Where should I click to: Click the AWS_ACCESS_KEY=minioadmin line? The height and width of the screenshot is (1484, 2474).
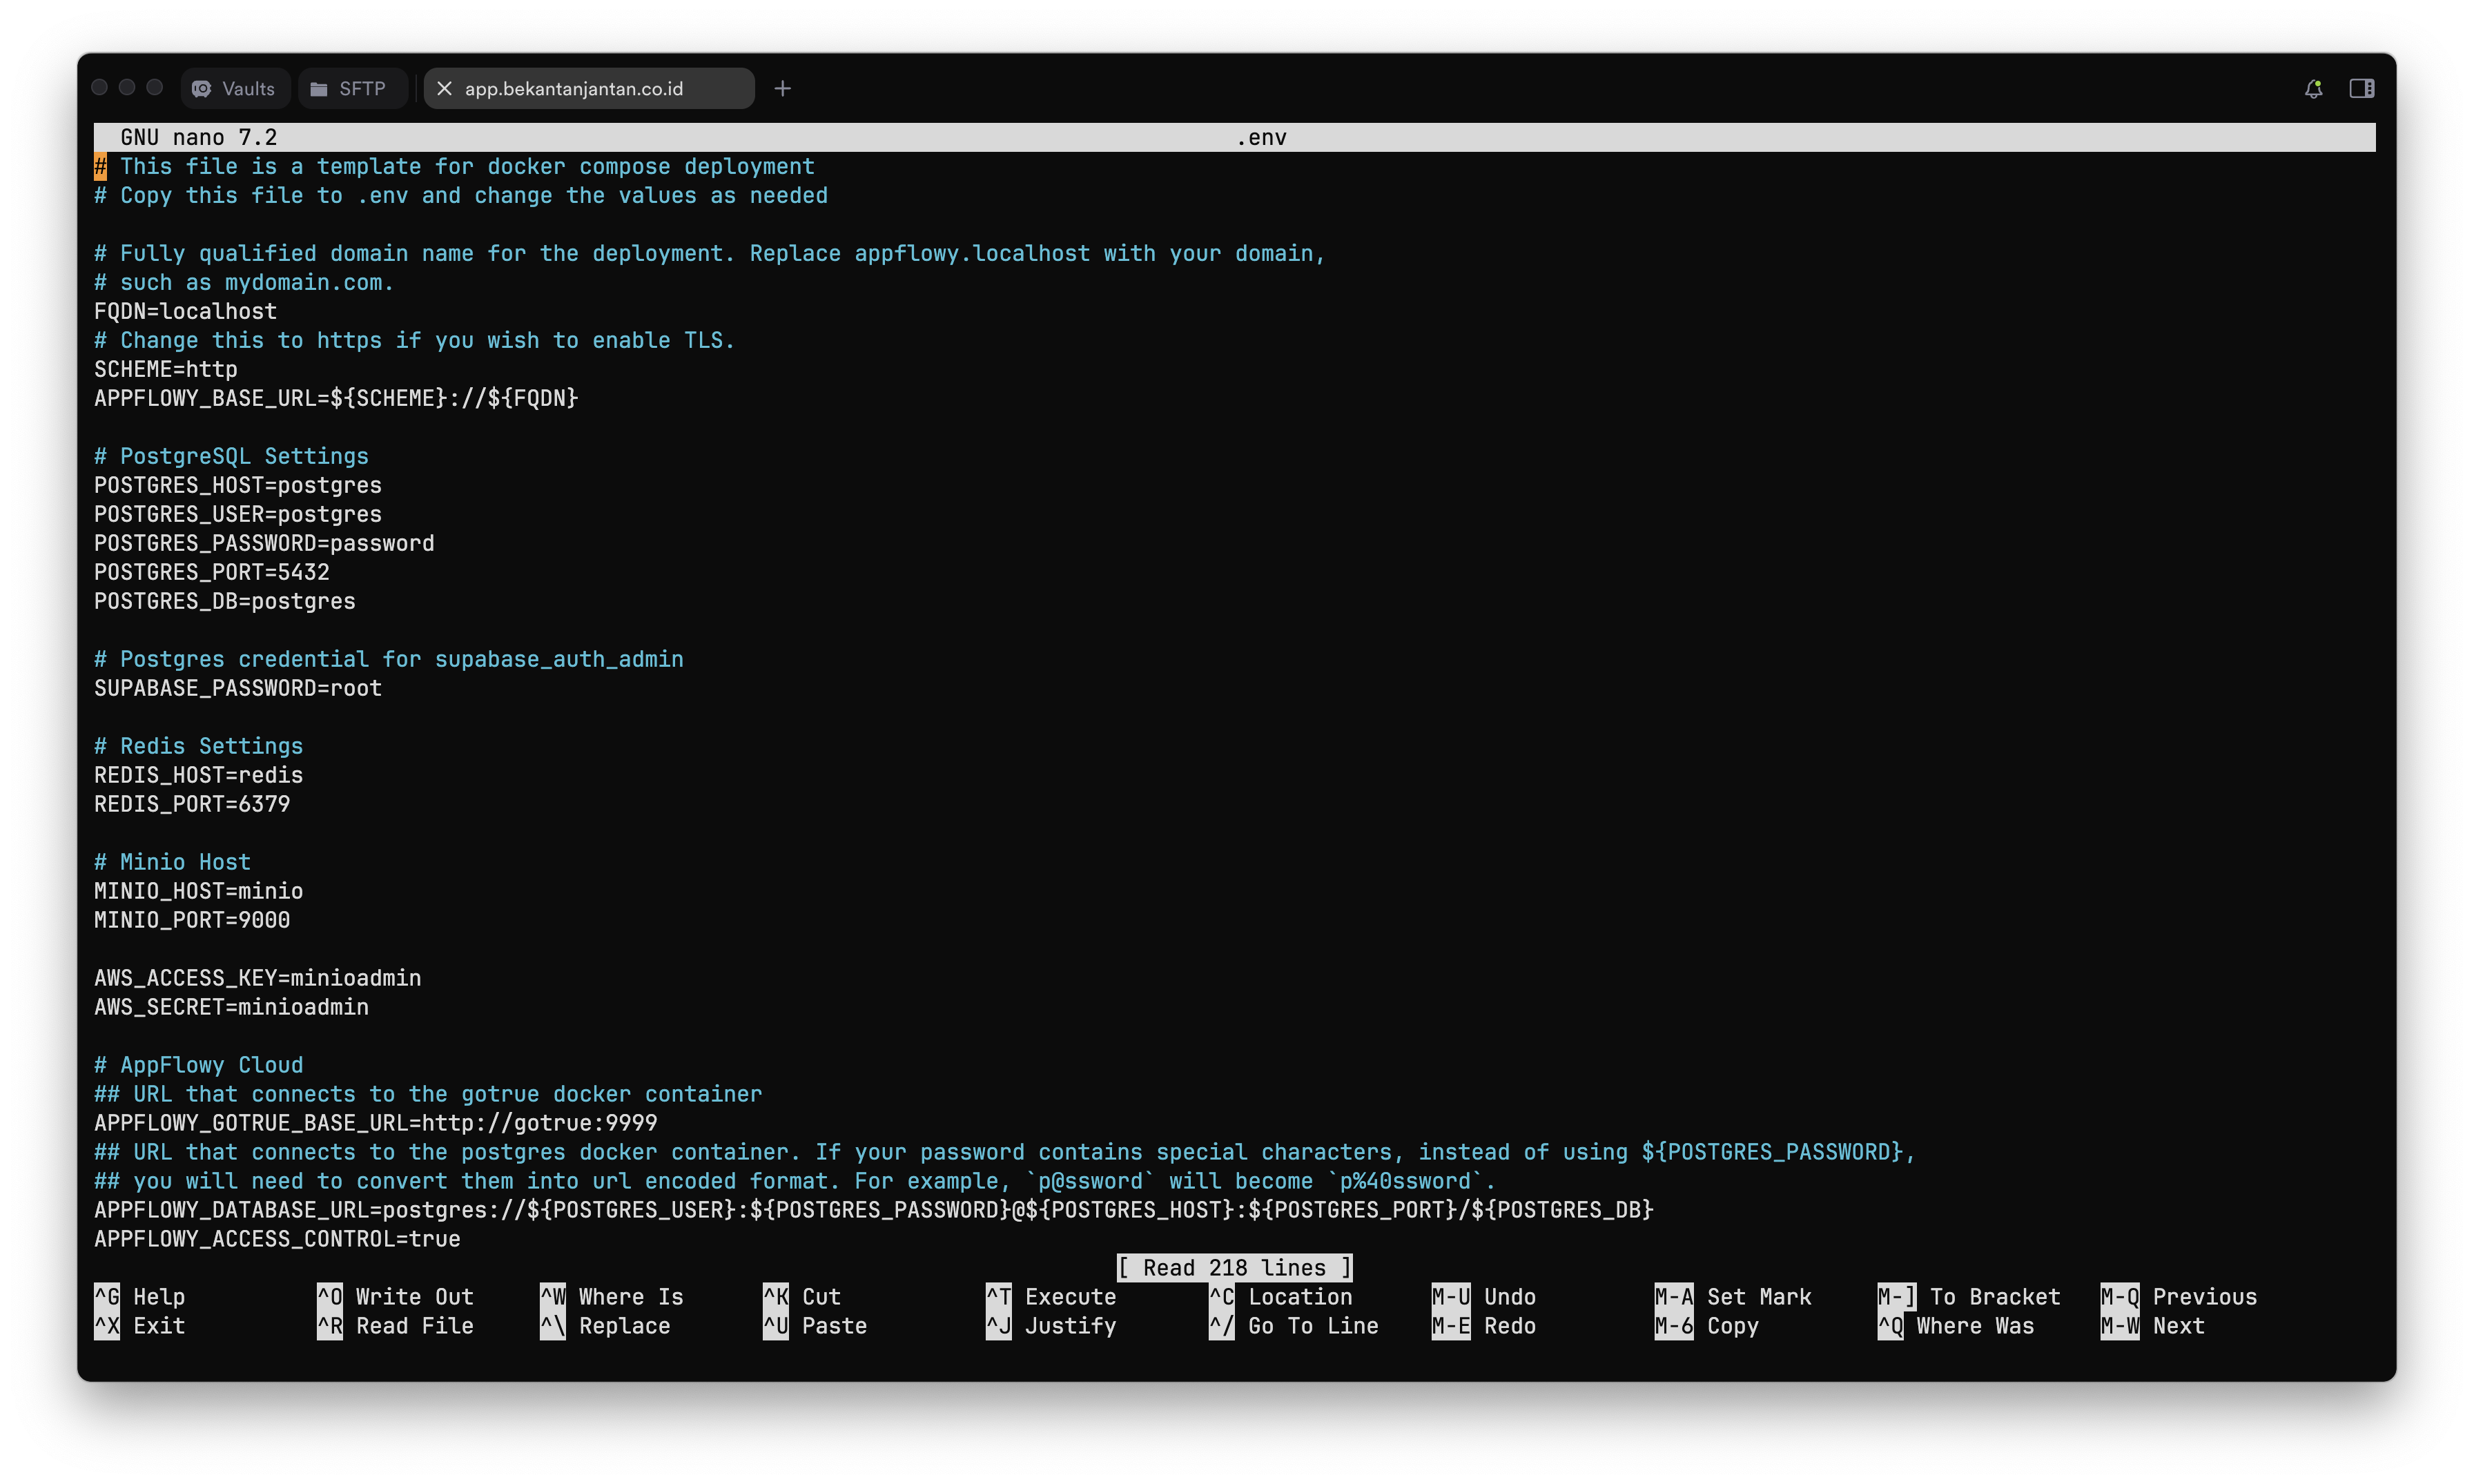[258, 978]
